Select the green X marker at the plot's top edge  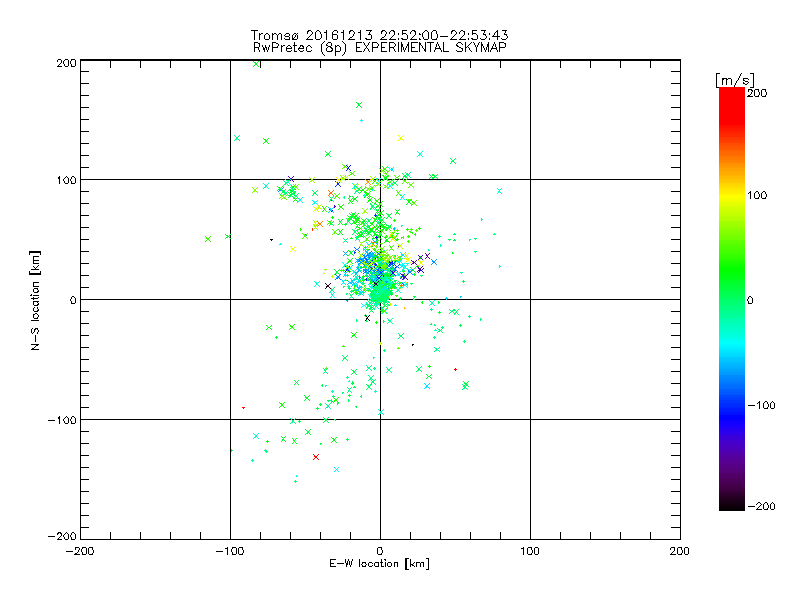(257, 64)
